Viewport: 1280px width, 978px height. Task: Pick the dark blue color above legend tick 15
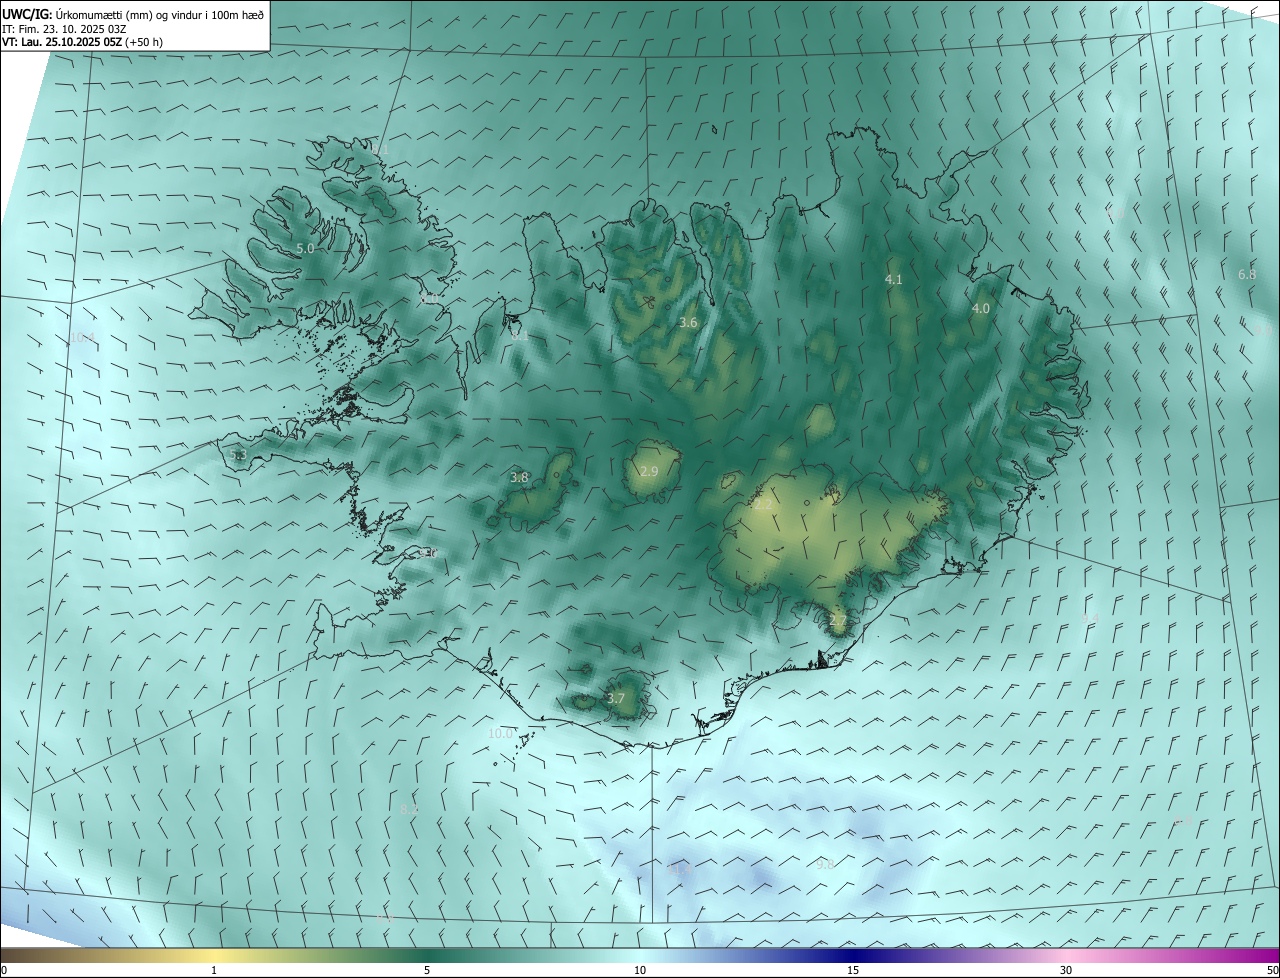[853, 955]
